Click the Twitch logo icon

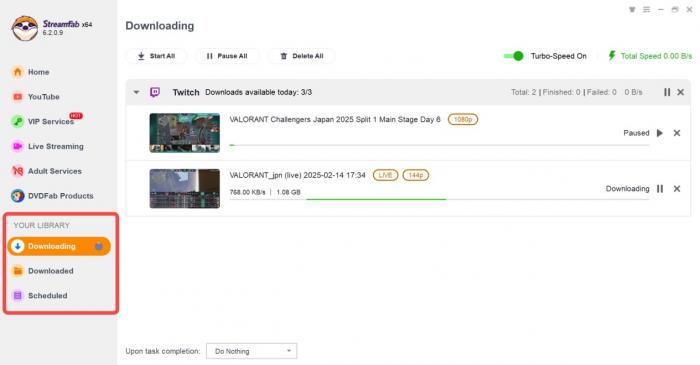(155, 92)
